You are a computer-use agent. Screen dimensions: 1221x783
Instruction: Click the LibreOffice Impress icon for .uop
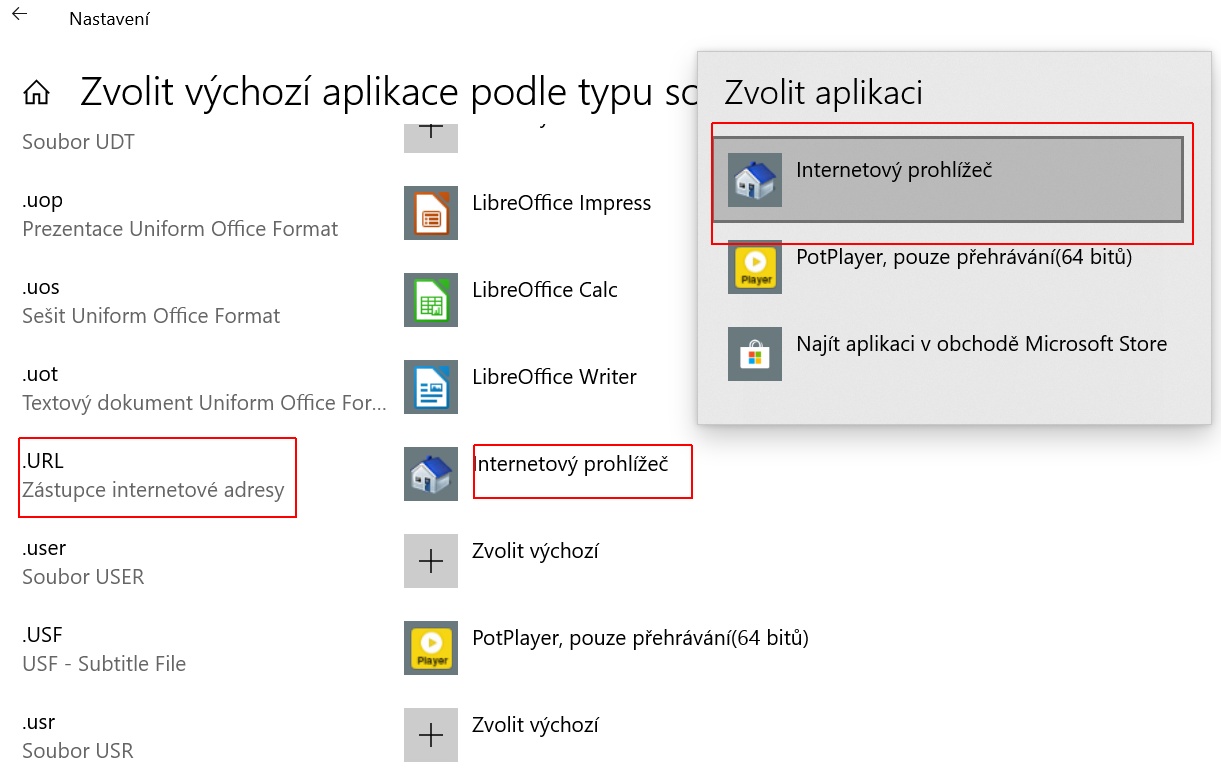pos(431,213)
